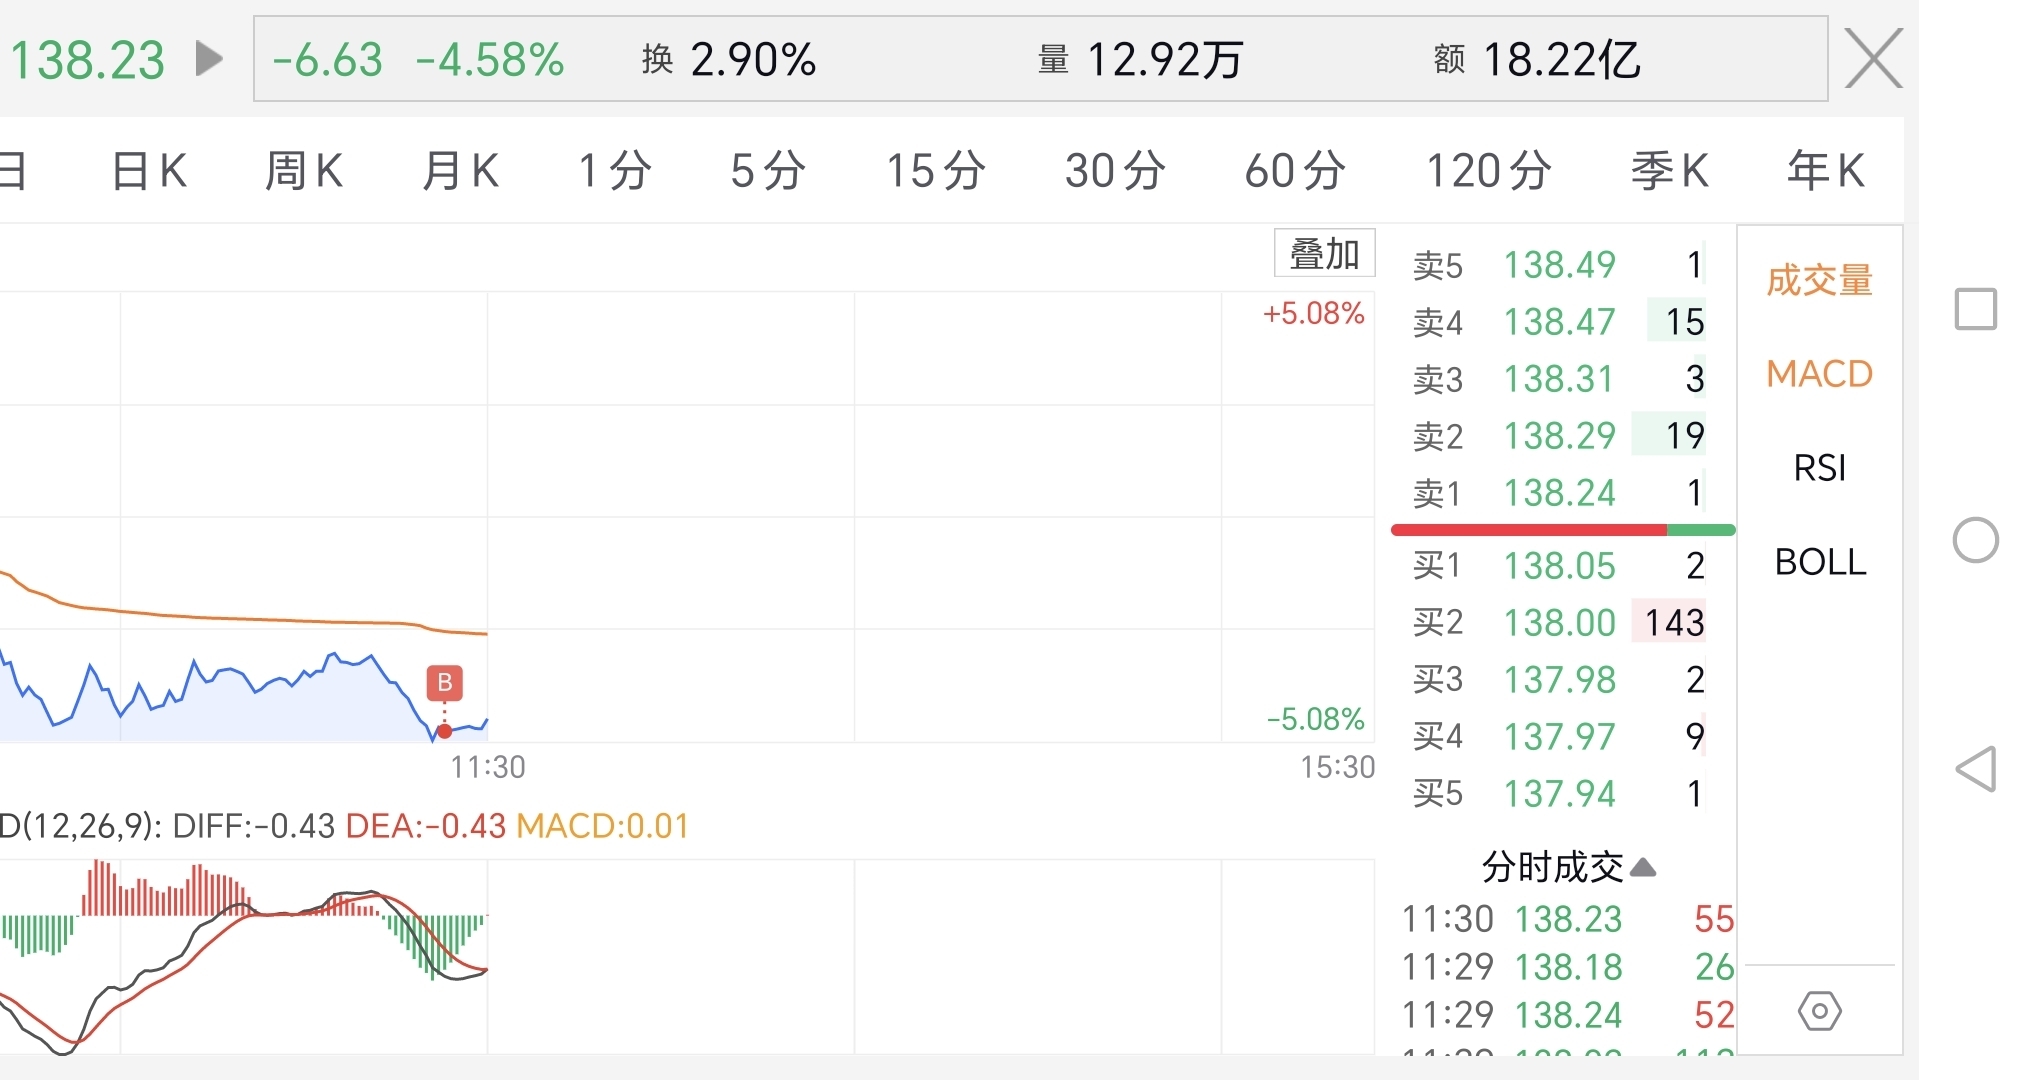Tap the Android back triangle button
The height and width of the screenshot is (1080, 2032).
point(1976,769)
